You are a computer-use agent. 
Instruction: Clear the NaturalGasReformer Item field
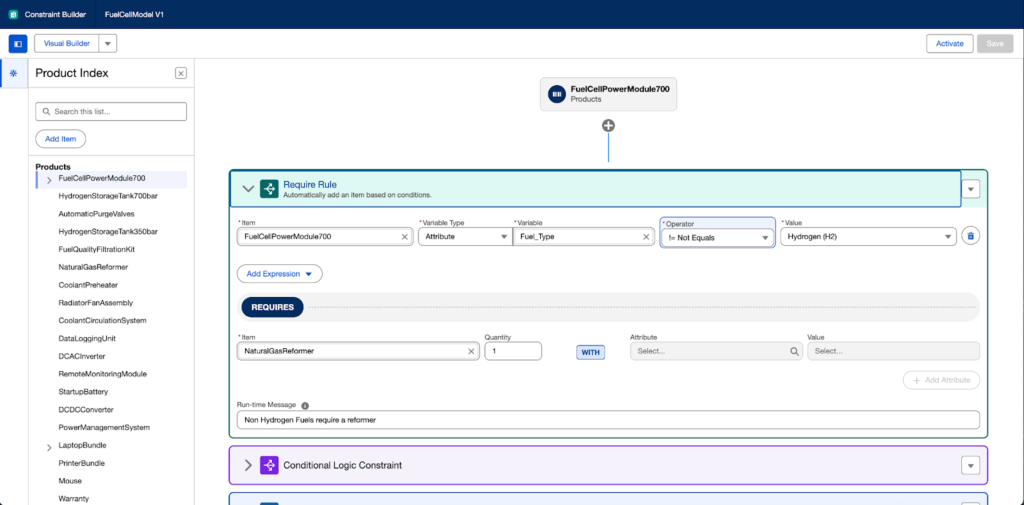click(471, 351)
